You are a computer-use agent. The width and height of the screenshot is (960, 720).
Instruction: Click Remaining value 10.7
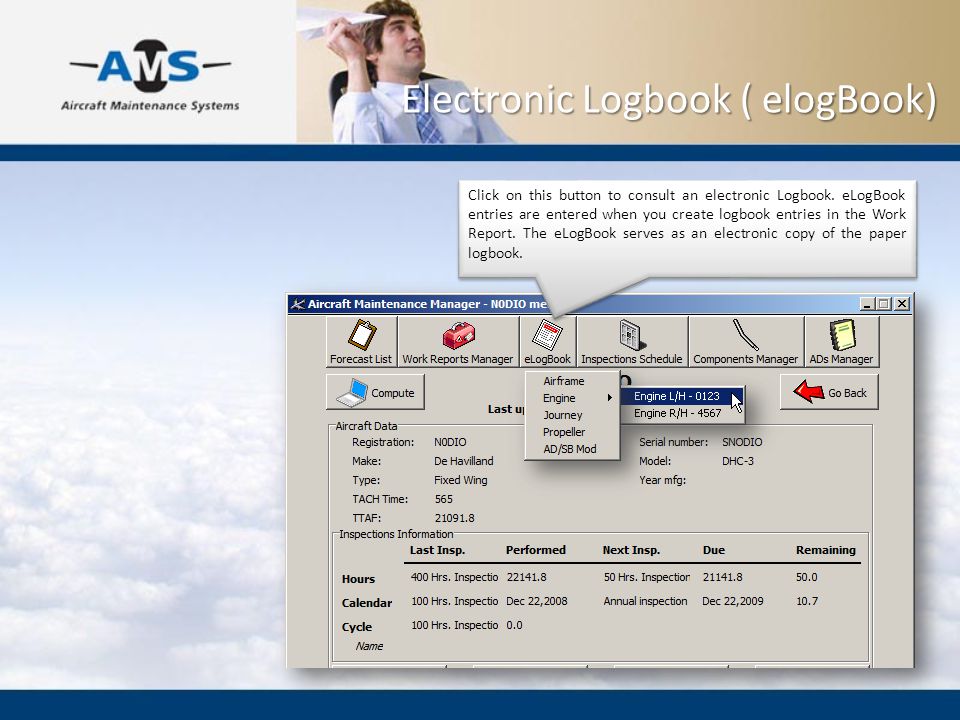click(807, 601)
